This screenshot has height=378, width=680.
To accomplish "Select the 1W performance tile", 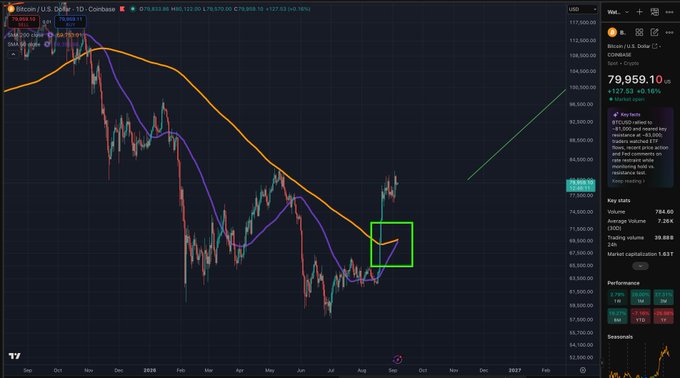I will click(x=617, y=297).
